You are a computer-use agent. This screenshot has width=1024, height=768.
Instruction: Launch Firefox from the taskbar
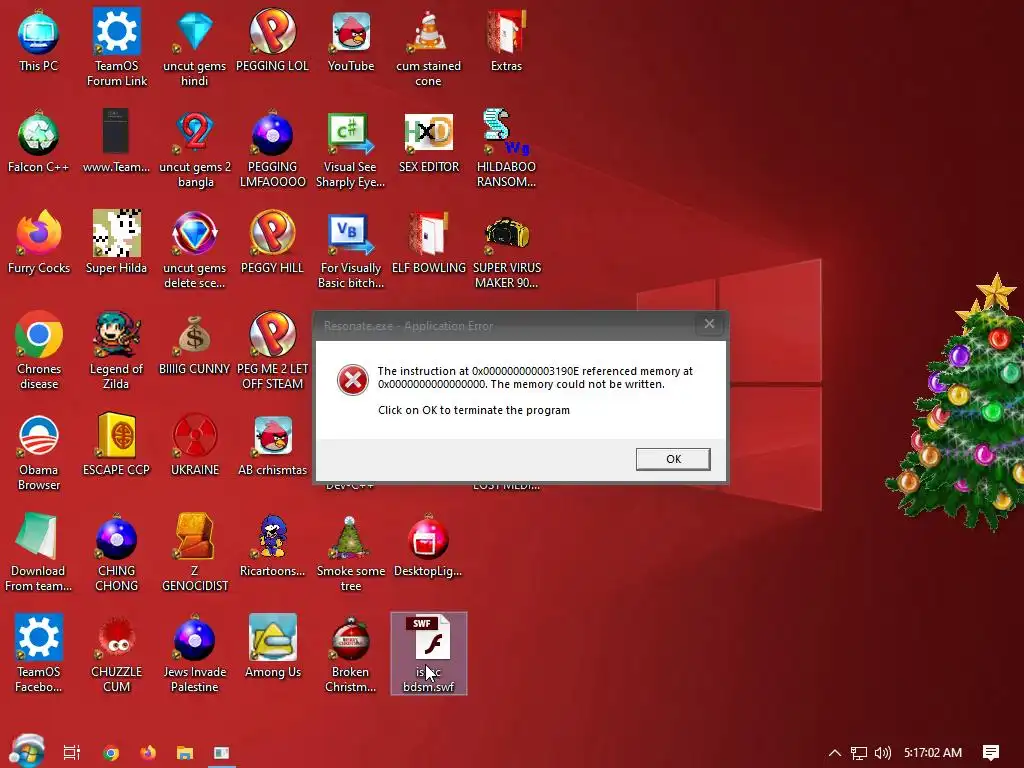pyautogui.click(x=148, y=752)
